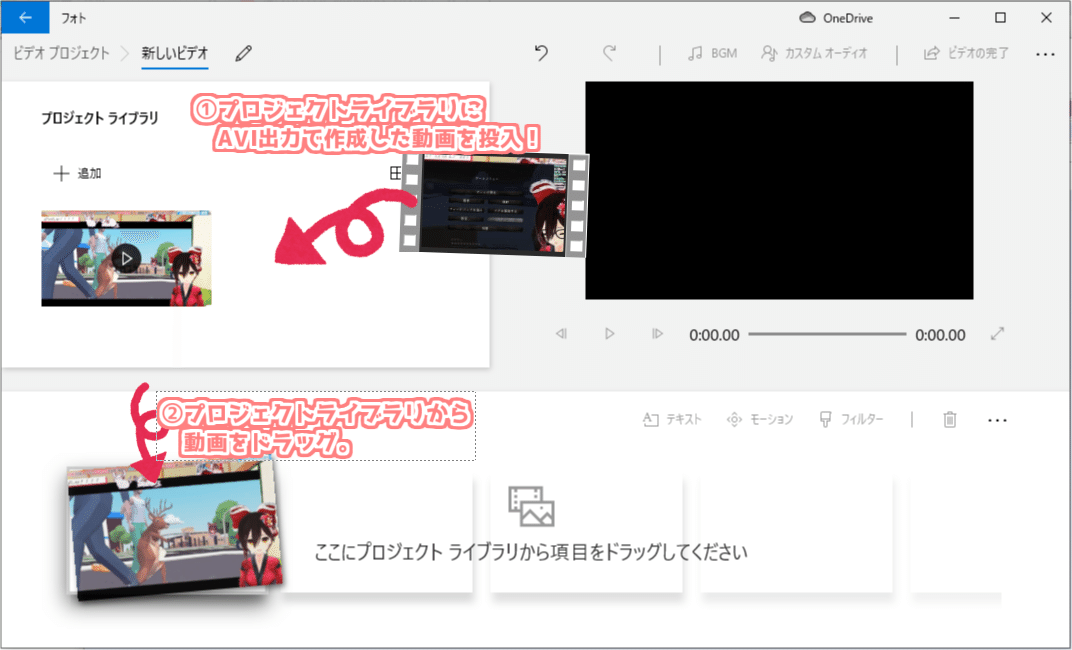Click the black video preview area
Screen dimensions: 1072x650
point(779,191)
